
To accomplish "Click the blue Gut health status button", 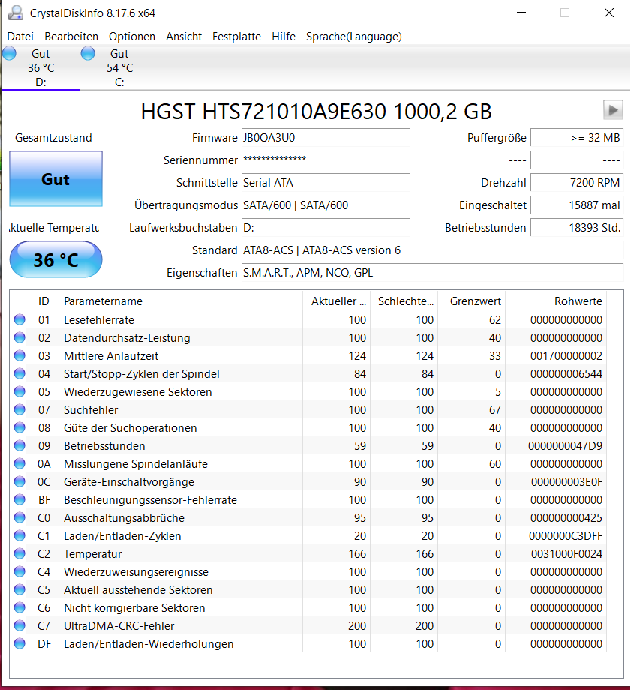I will 56,179.
